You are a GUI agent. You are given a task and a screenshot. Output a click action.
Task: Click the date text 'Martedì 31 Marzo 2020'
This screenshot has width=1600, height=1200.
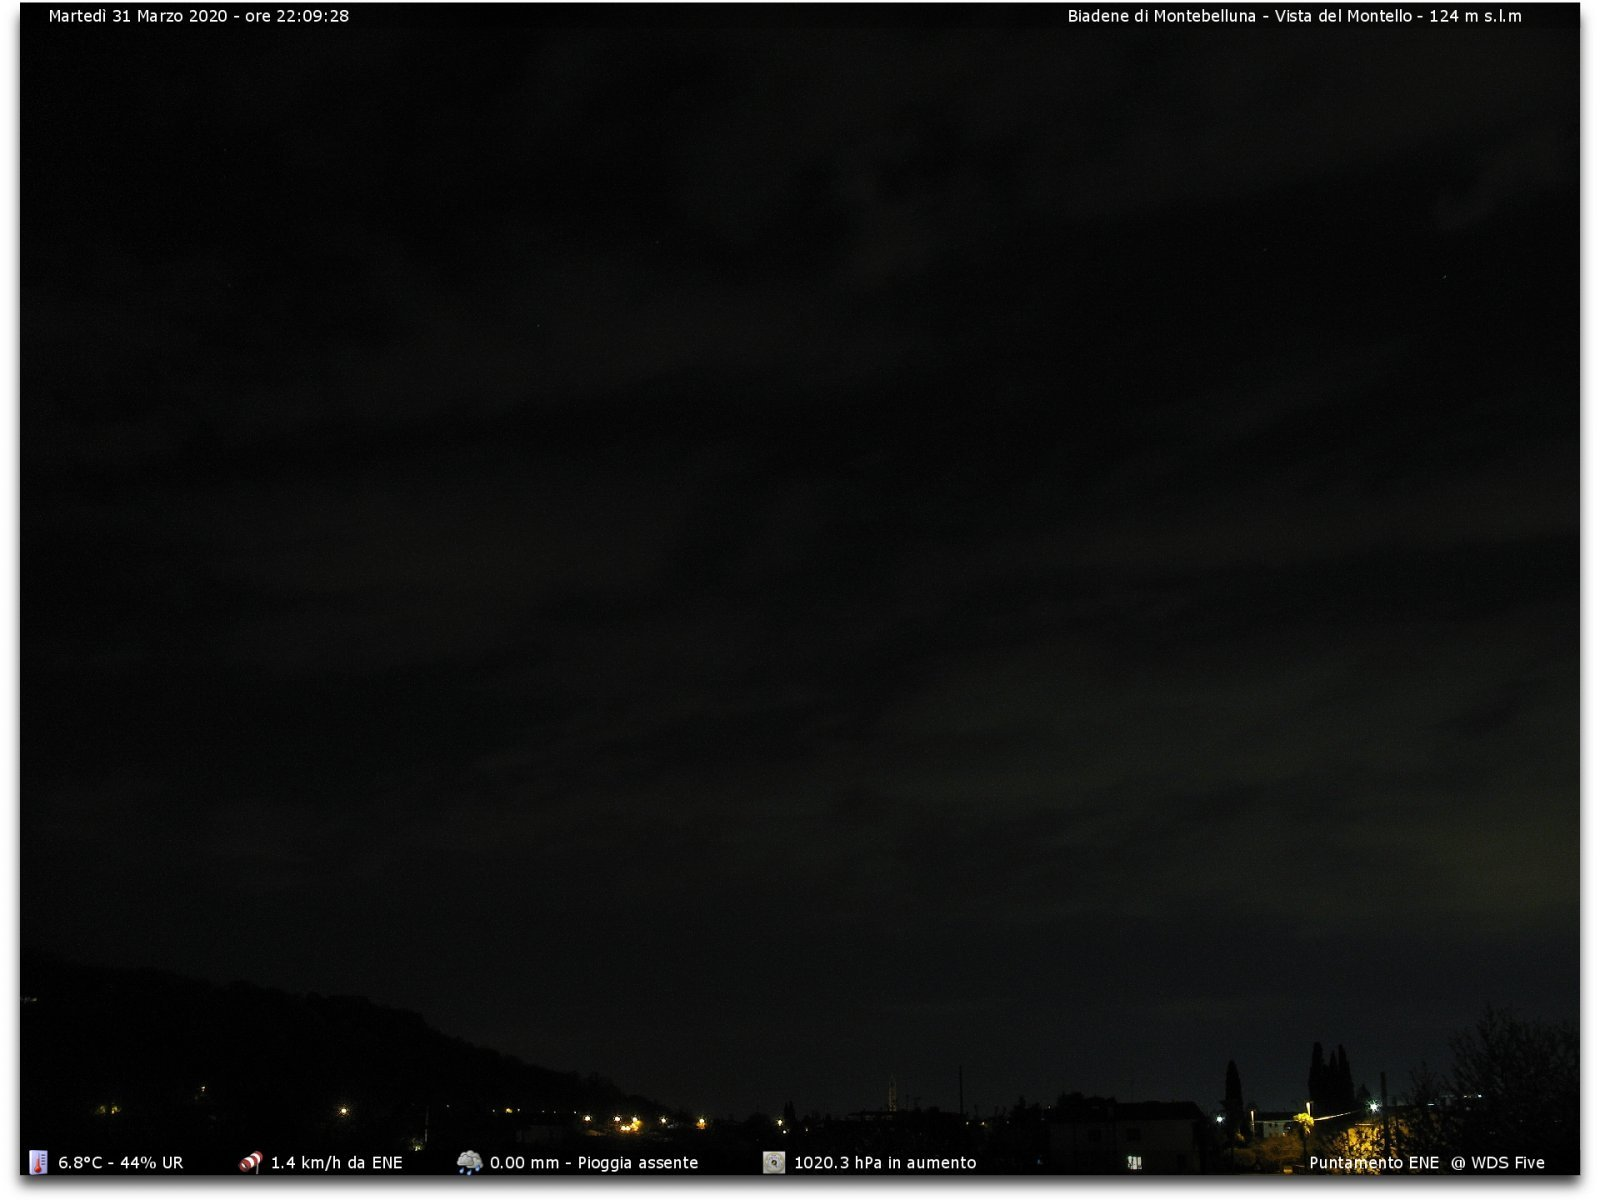[138, 16]
